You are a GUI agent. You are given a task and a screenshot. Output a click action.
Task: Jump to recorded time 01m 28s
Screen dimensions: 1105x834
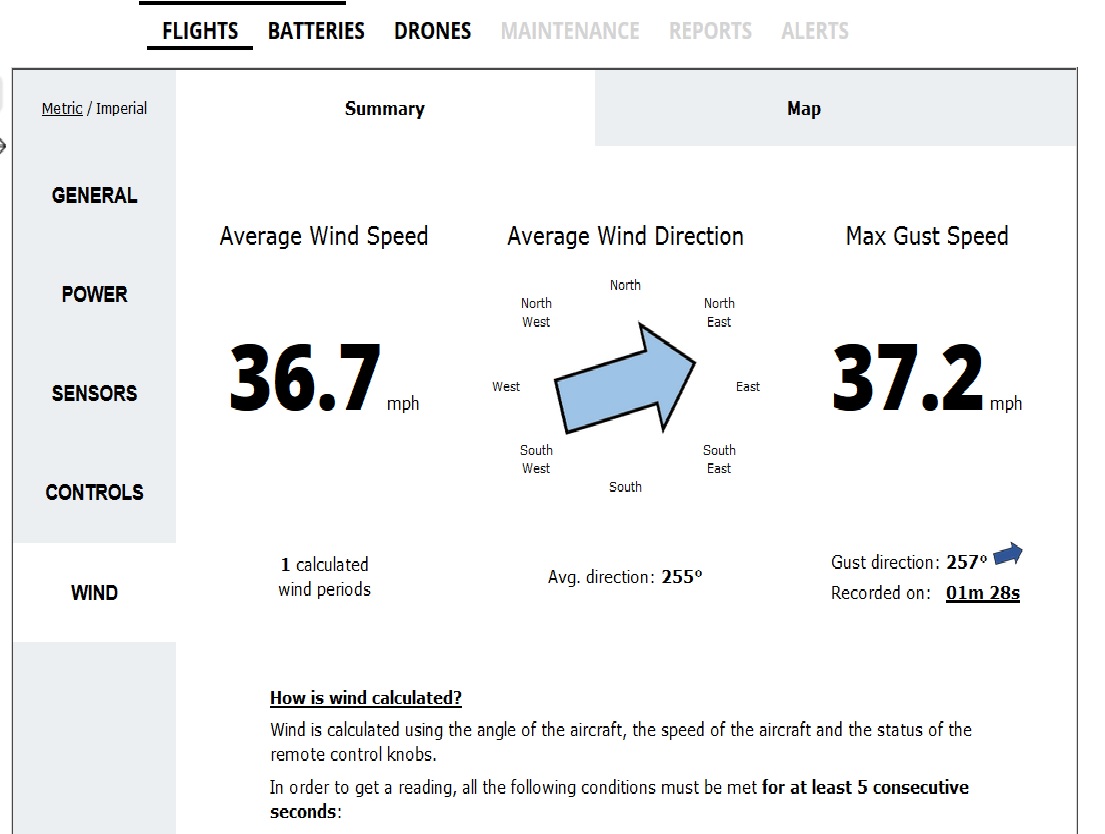982,593
